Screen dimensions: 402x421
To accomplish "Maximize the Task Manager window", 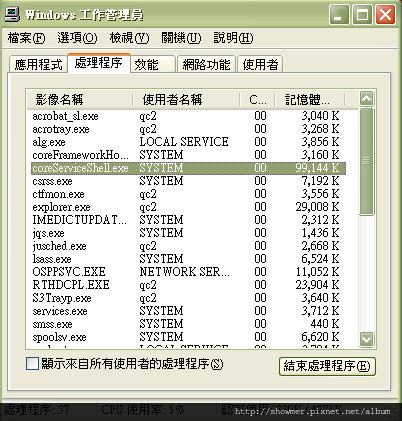I will [x=362, y=14].
